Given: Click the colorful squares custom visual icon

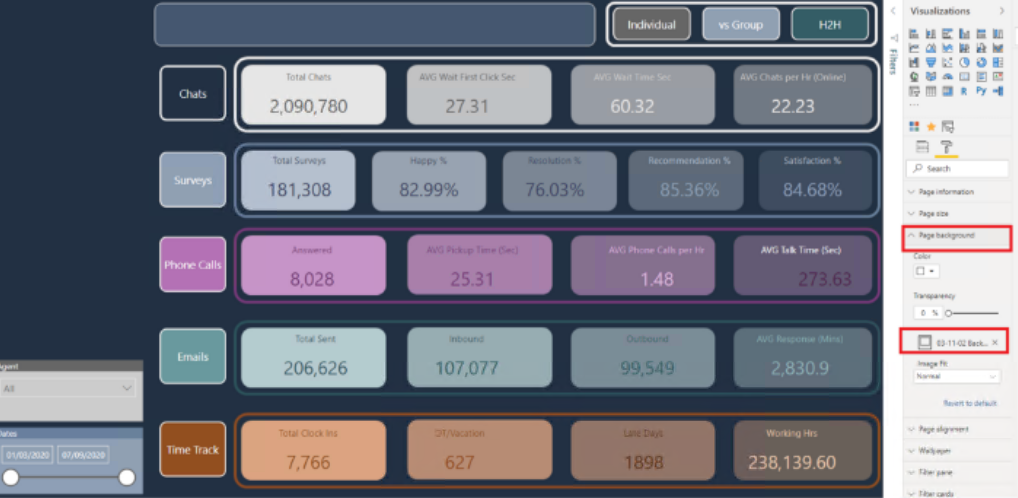Looking at the screenshot, I should coord(914,127).
